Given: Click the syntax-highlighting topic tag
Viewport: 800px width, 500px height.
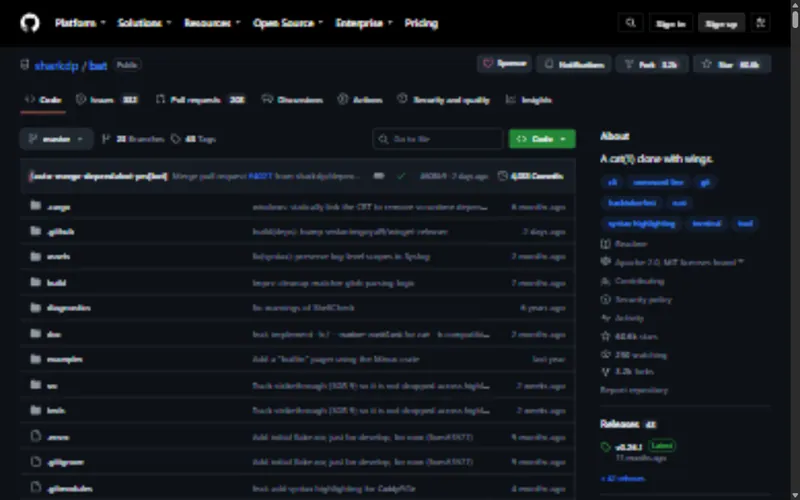Looking at the screenshot, I should point(641,223).
